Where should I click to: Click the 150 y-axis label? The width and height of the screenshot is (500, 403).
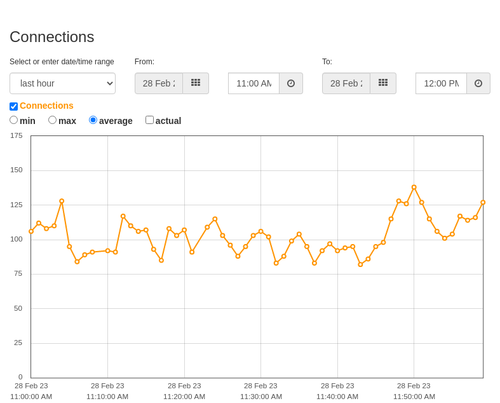(16, 170)
